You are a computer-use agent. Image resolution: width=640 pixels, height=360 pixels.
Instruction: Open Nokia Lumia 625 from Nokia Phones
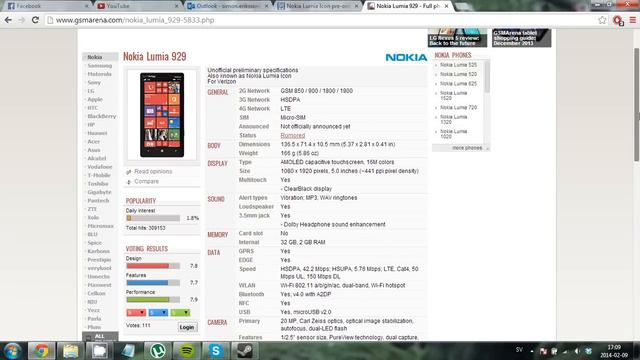[x=458, y=84]
